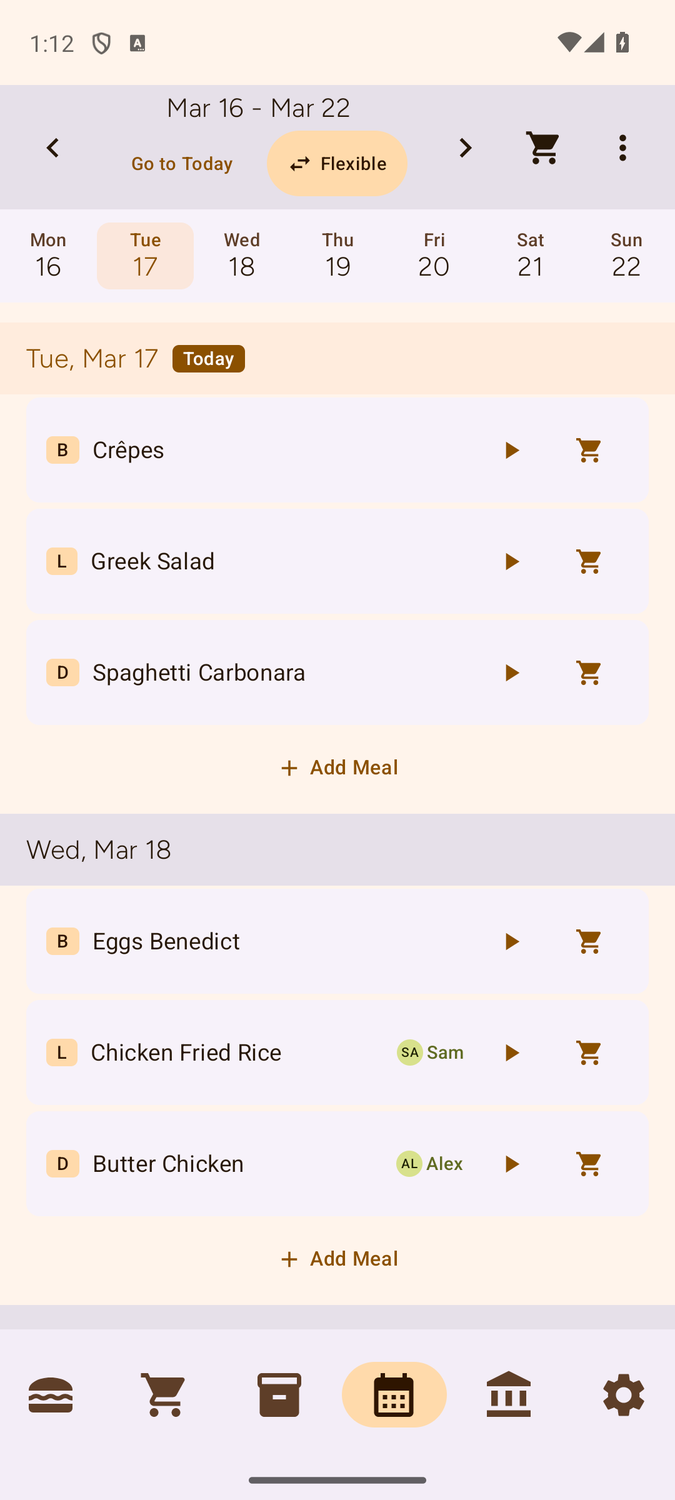Open the shopping cart from the top bar

(543, 147)
